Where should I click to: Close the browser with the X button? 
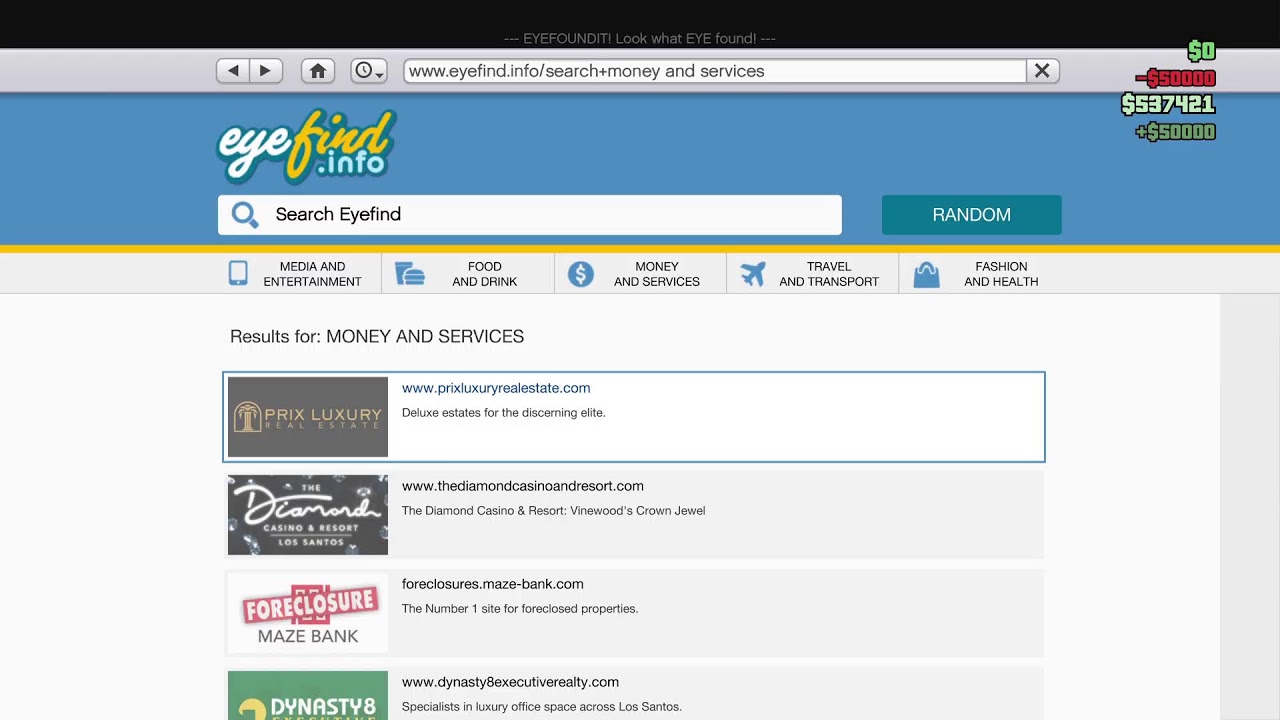tap(1042, 71)
